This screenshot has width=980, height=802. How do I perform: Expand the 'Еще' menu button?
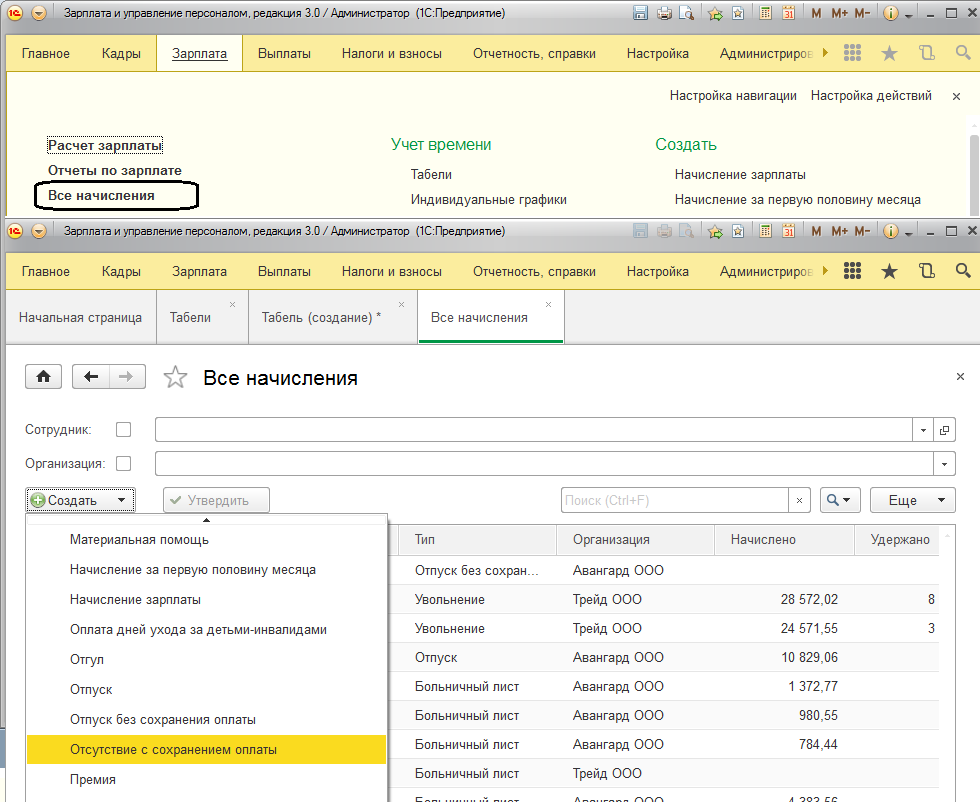point(912,500)
